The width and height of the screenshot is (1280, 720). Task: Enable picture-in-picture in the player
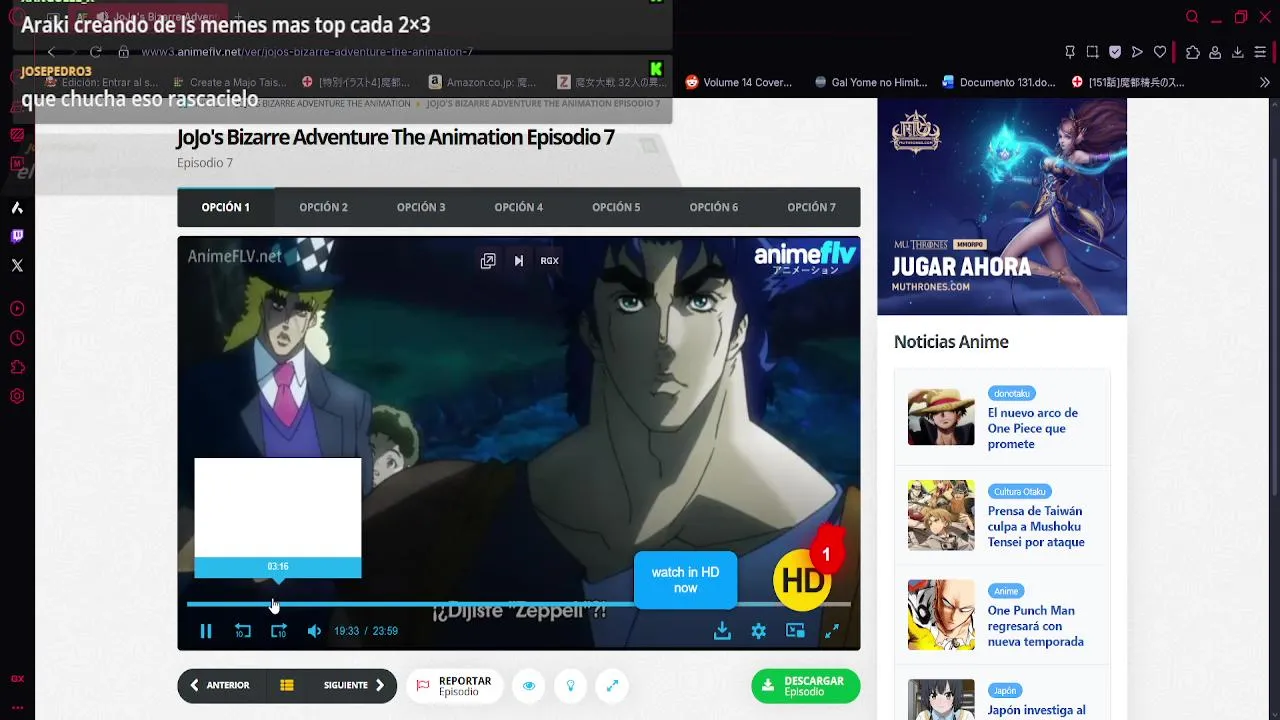795,631
